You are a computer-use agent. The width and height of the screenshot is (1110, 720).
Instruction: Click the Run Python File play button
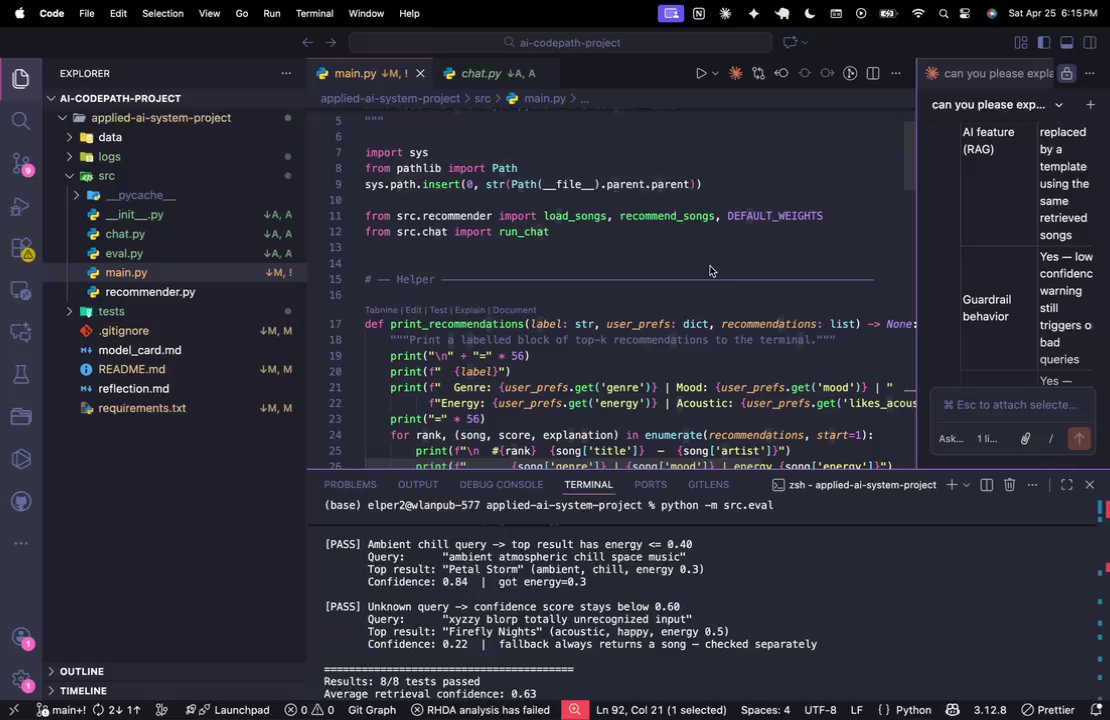[701, 74]
